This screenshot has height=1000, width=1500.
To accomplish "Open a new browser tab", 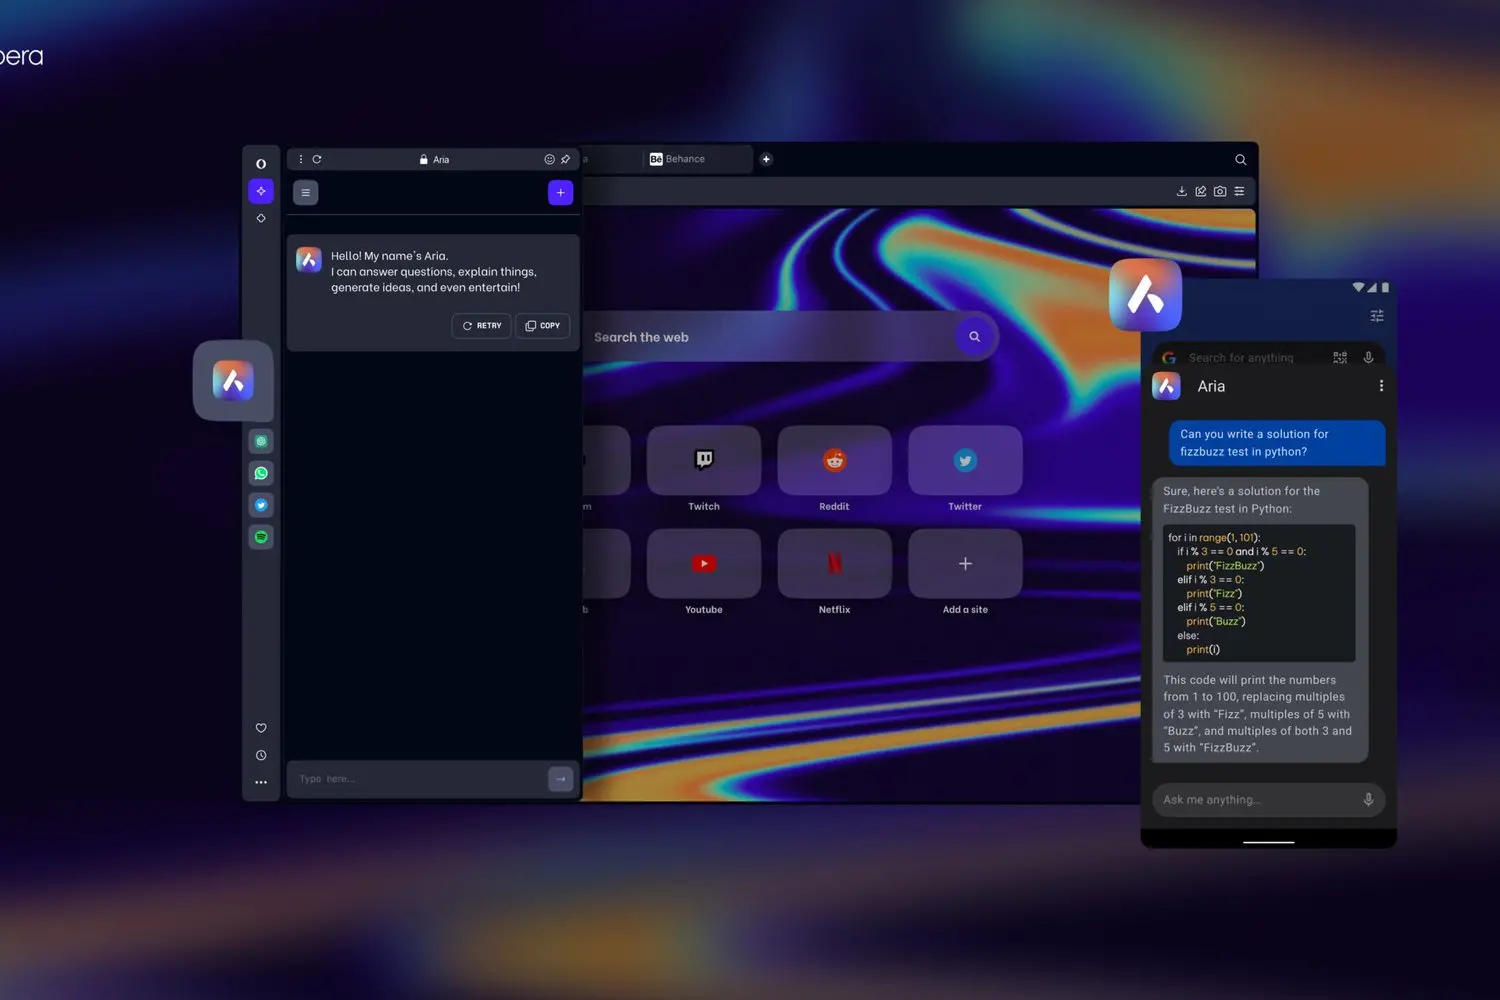I will click(766, 159).
